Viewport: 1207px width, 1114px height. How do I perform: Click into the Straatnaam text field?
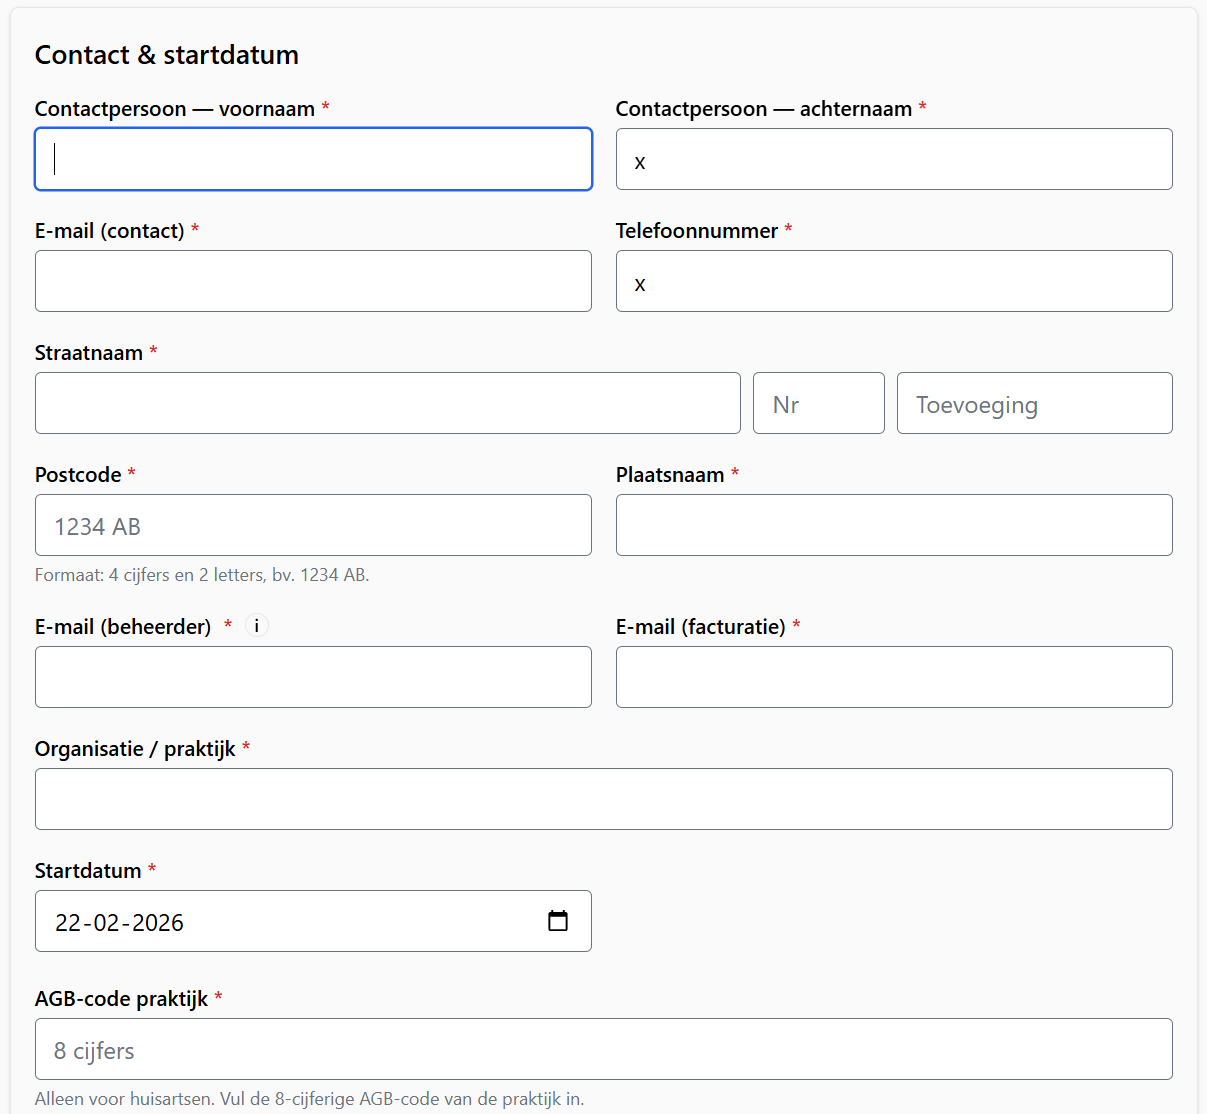point(387,403)
